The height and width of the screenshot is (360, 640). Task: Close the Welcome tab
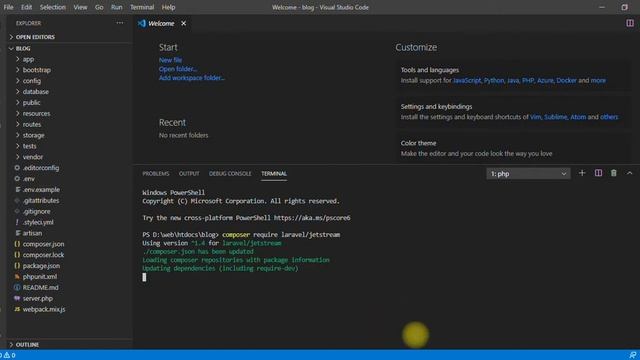pyautogui.click(x=184, y=23)
